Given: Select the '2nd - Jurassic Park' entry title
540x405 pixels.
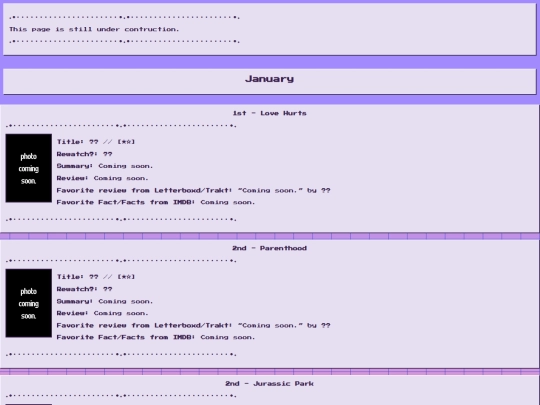Looking at the screenshot, I should 269,384.
